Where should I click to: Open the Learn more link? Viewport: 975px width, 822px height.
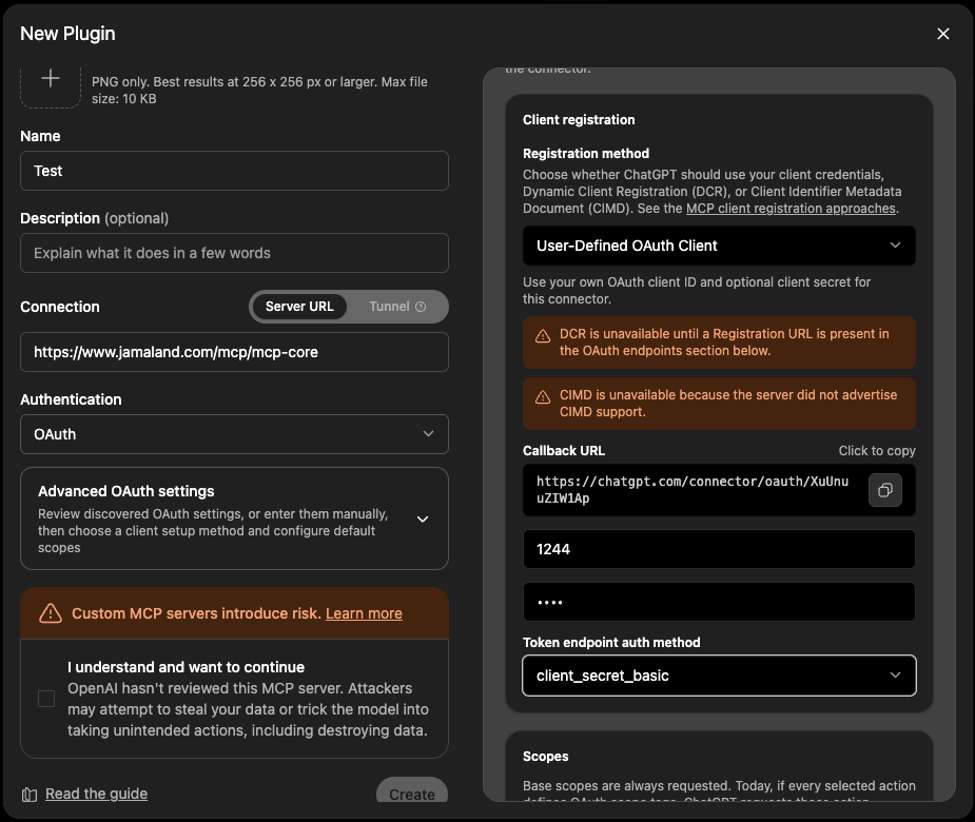pos(364,613)
